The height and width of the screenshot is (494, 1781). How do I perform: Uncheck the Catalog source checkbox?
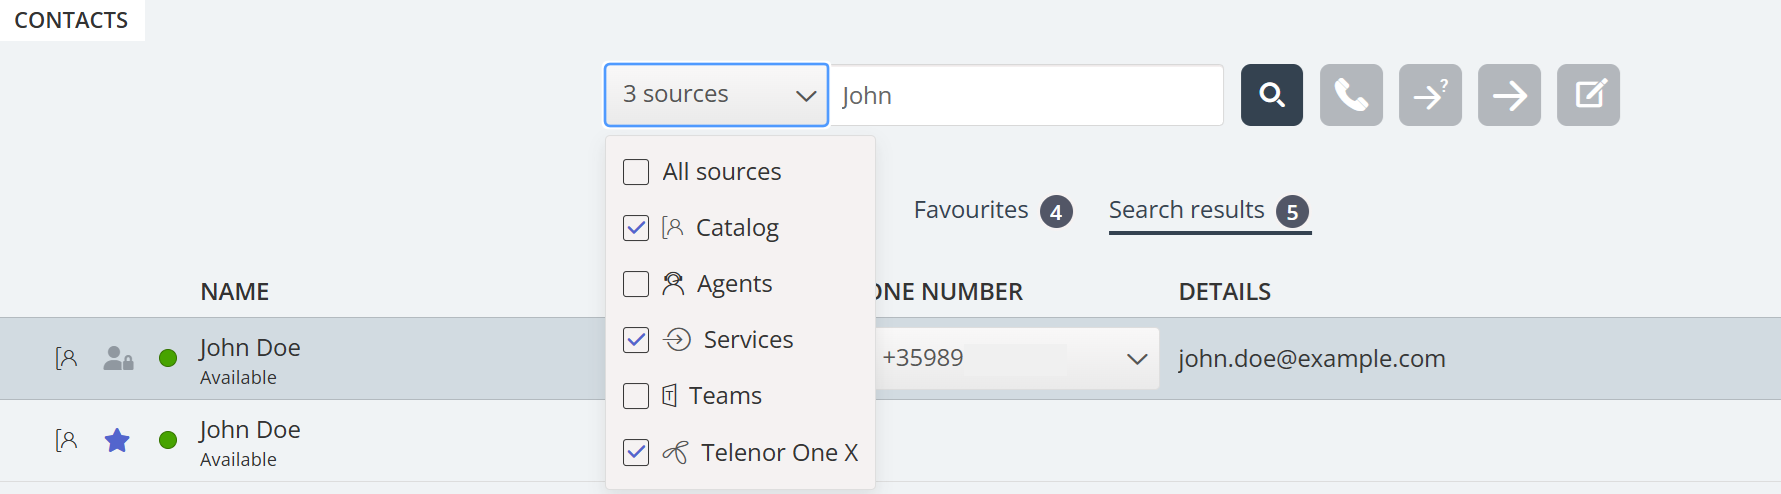pos(636,228)
